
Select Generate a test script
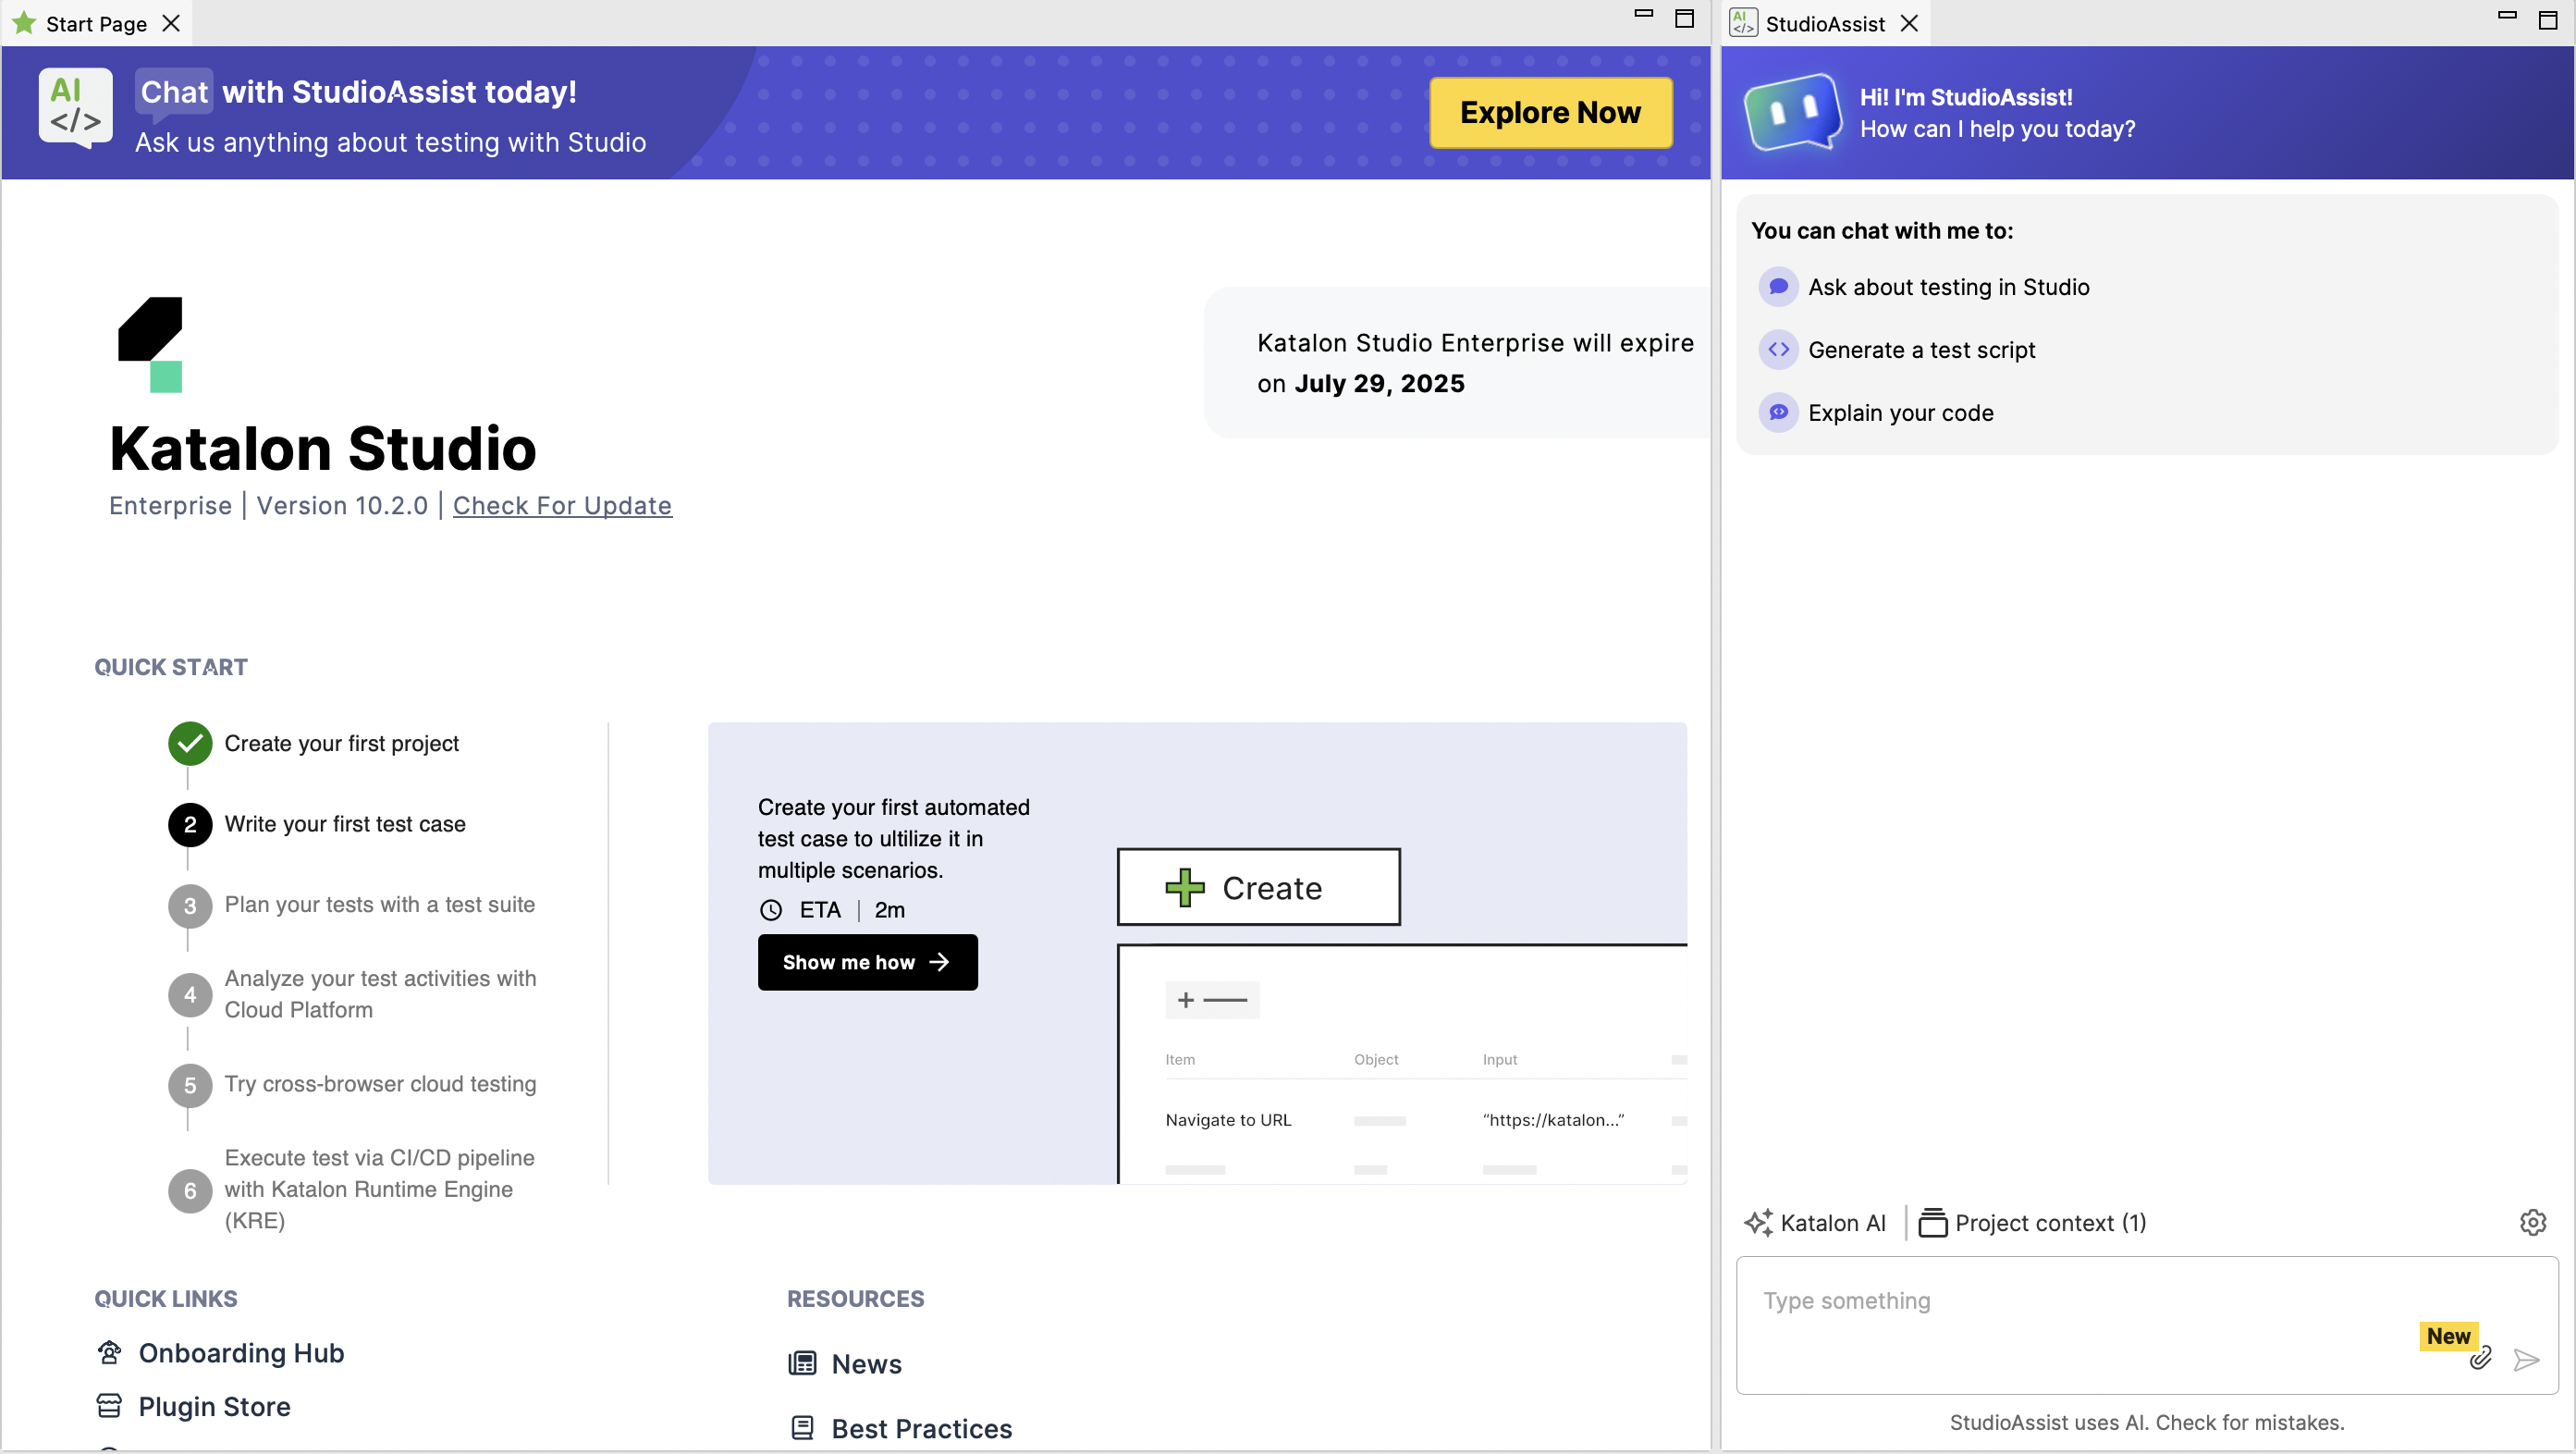pos(1921,350)
